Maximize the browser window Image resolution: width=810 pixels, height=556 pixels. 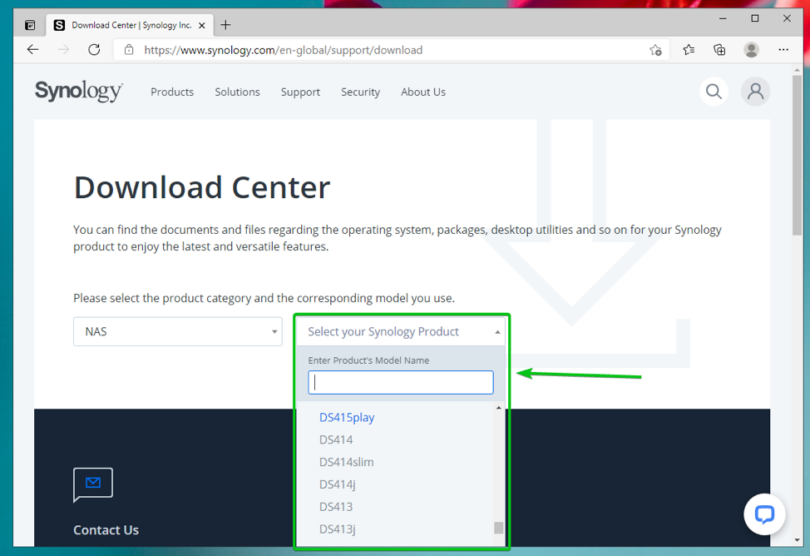(x=755, y=19)
